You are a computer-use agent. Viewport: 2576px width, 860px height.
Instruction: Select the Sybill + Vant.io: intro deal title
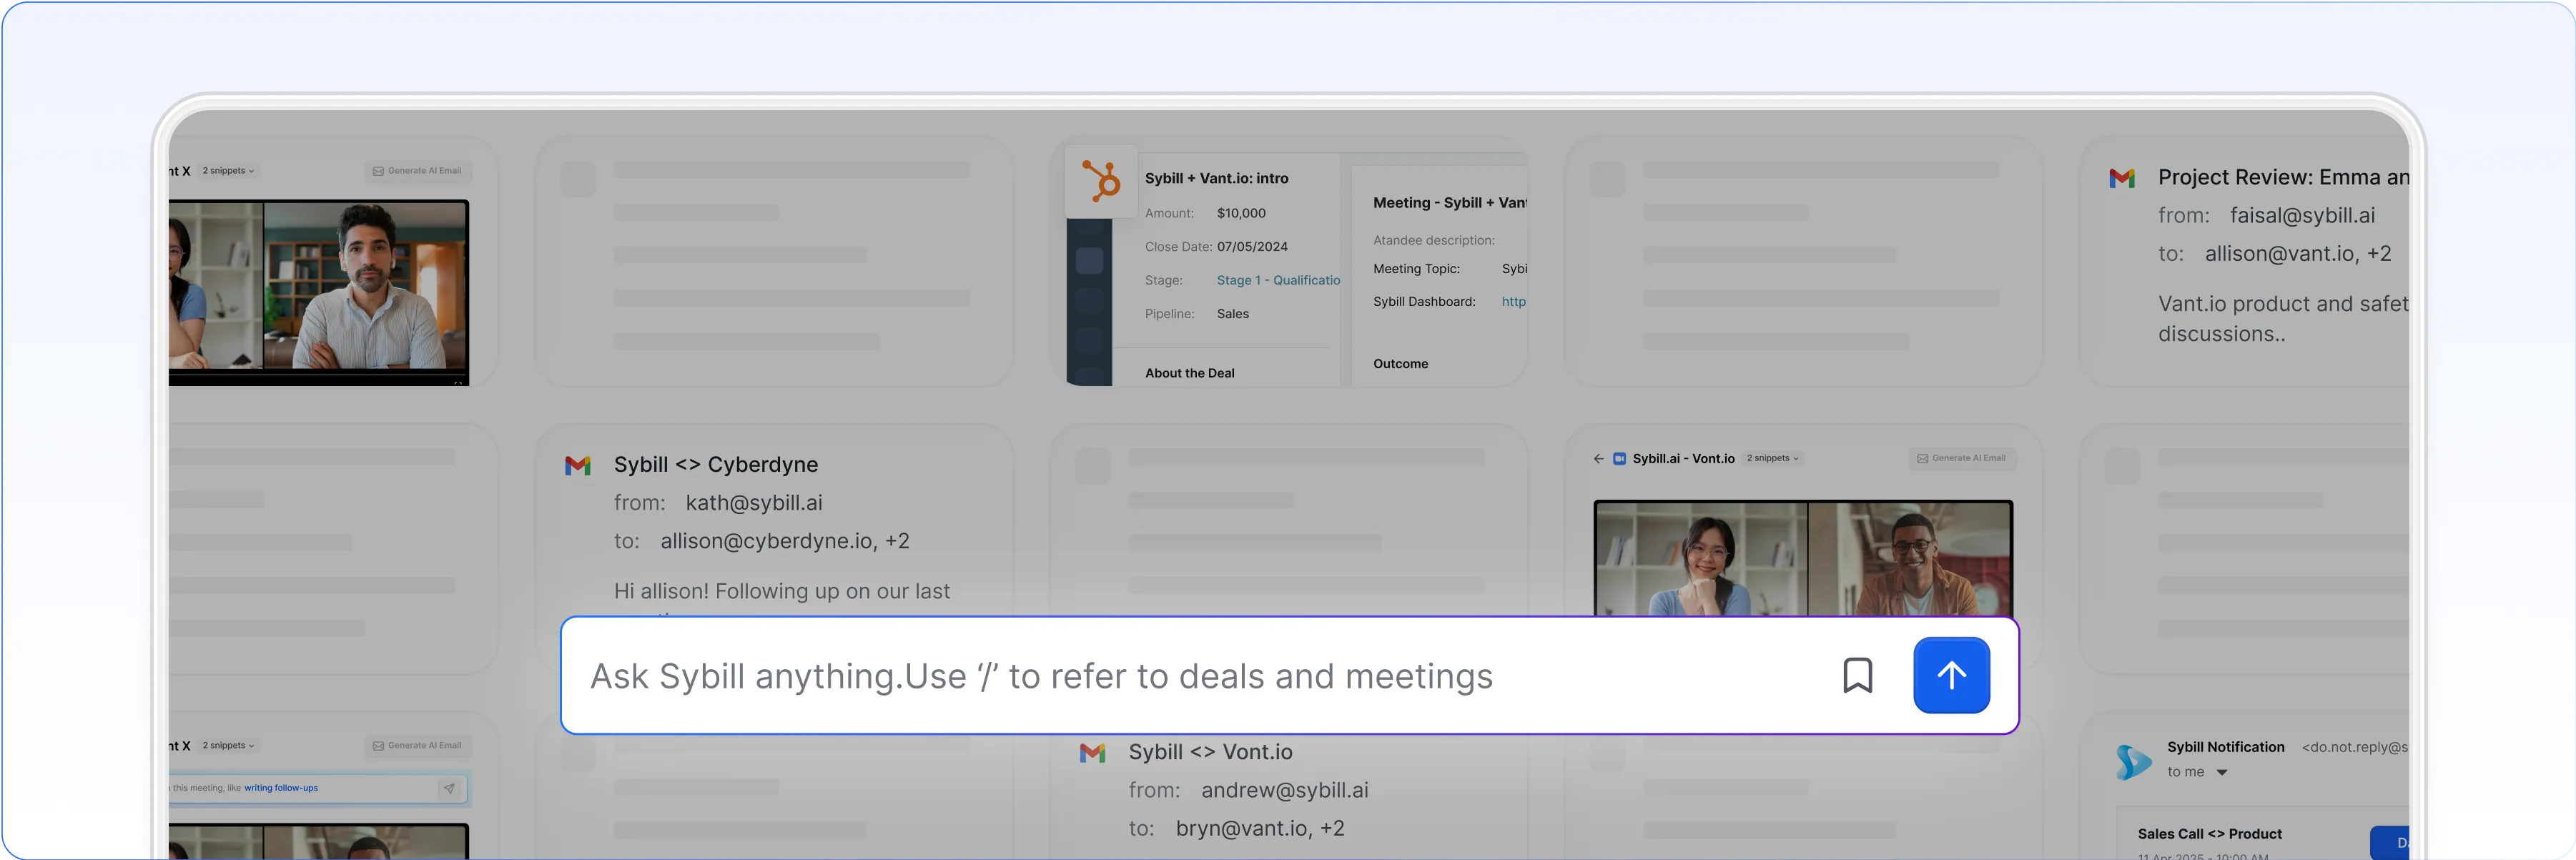click(x=1216, y=178)
